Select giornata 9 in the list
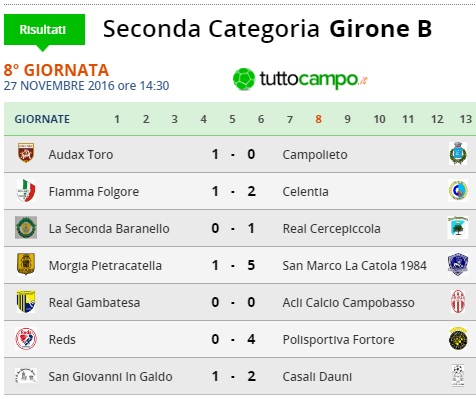This screenshot has height=399, width=476. tap(347, 119)
